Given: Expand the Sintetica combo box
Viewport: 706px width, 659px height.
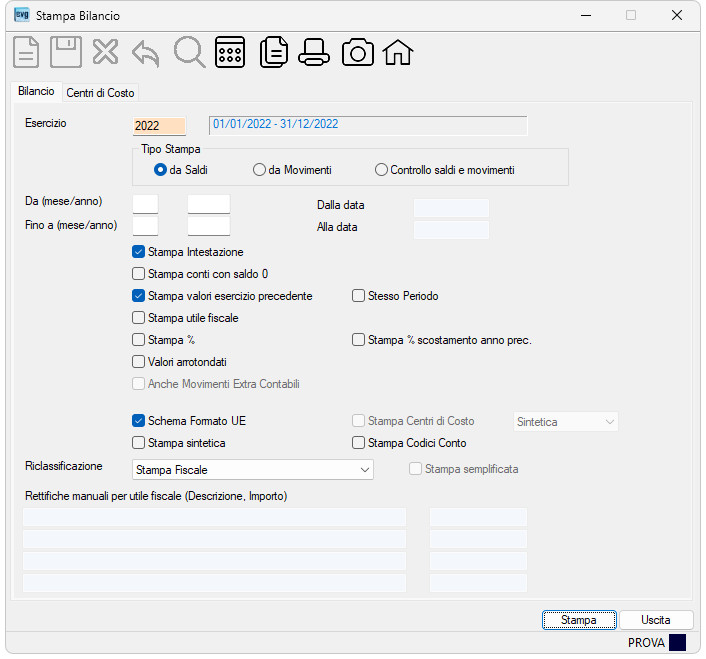Looking at the screenshot, I should pos(566,422).
